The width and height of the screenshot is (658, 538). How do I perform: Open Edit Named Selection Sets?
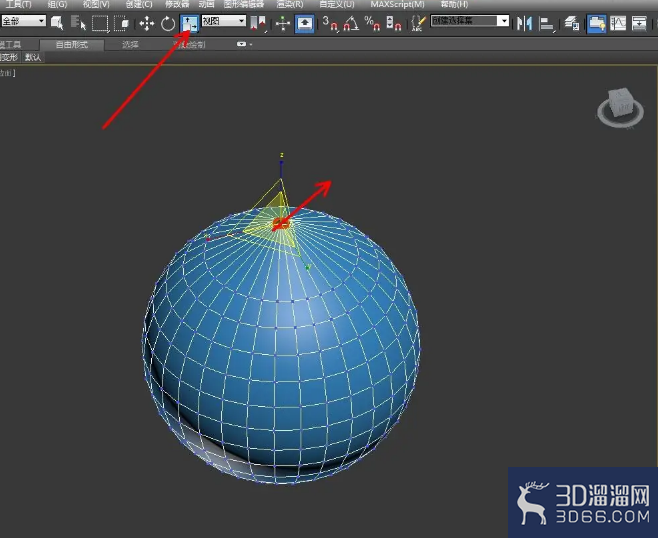[418, 24]
